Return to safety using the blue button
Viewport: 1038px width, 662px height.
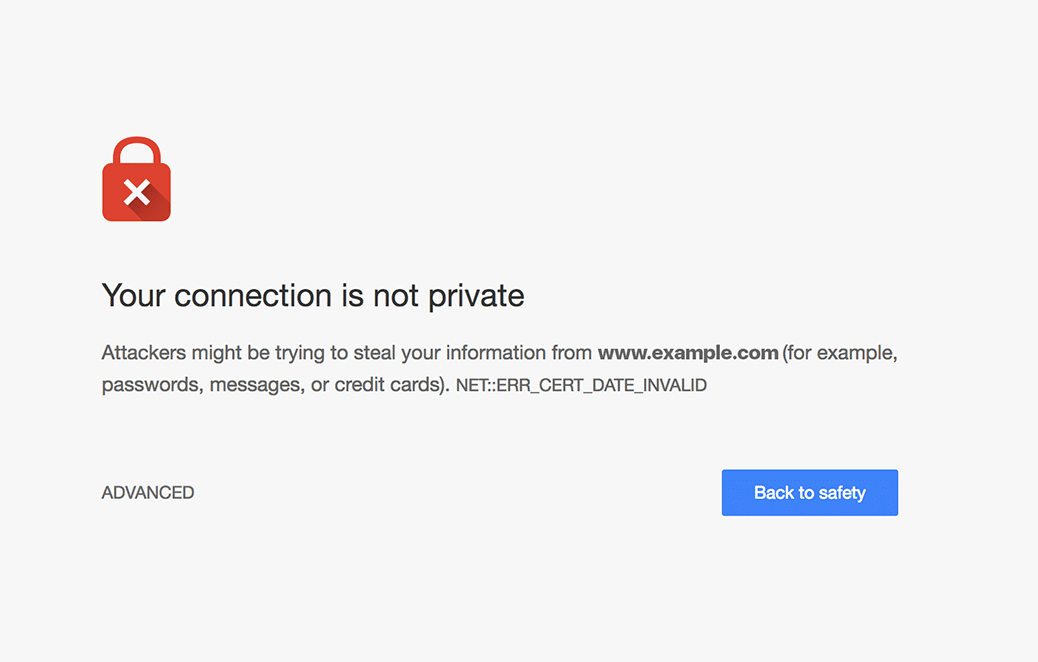pos(809,492)
